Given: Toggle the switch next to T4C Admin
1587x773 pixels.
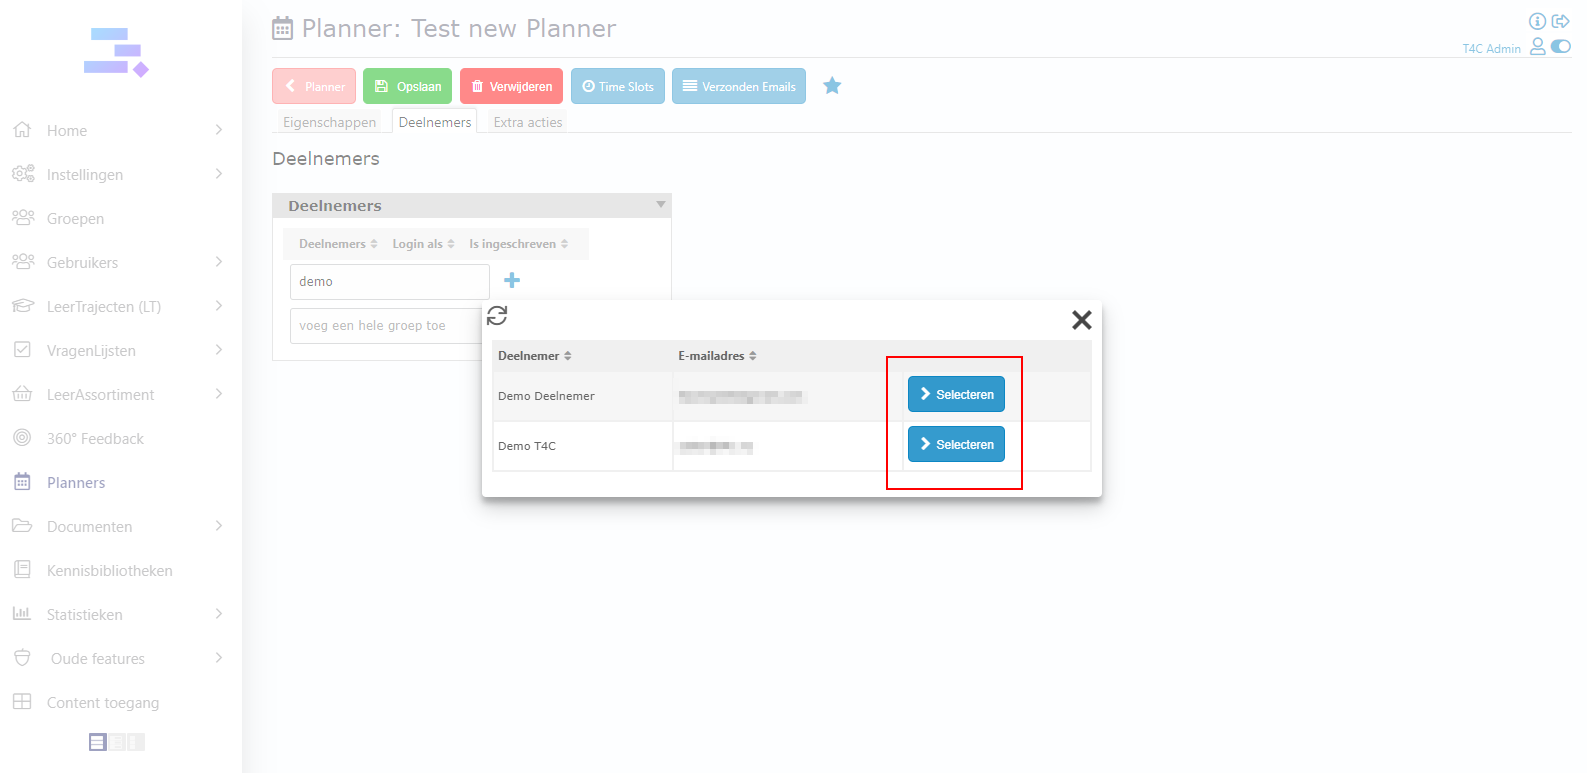Looking at the screenshot, I should [1561, 47].
